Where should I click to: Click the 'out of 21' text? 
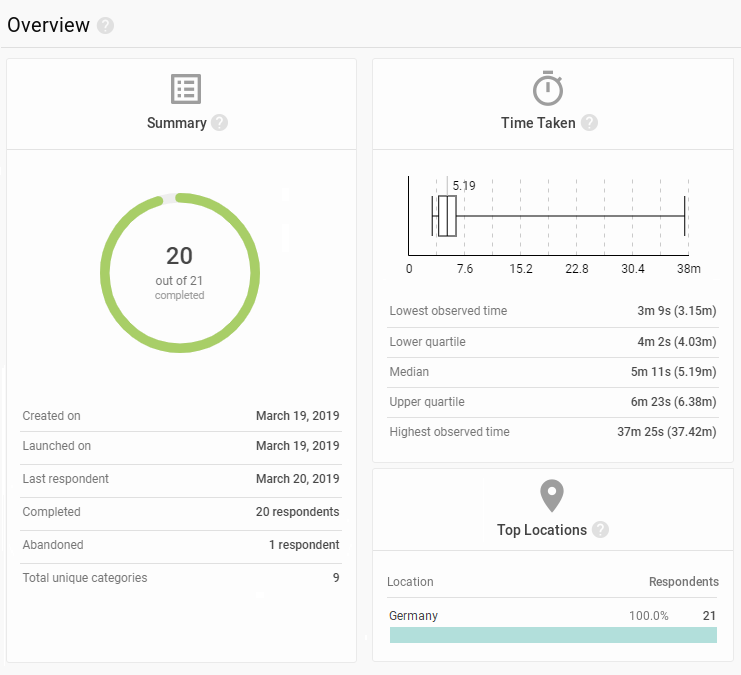[x=179, y=281]
